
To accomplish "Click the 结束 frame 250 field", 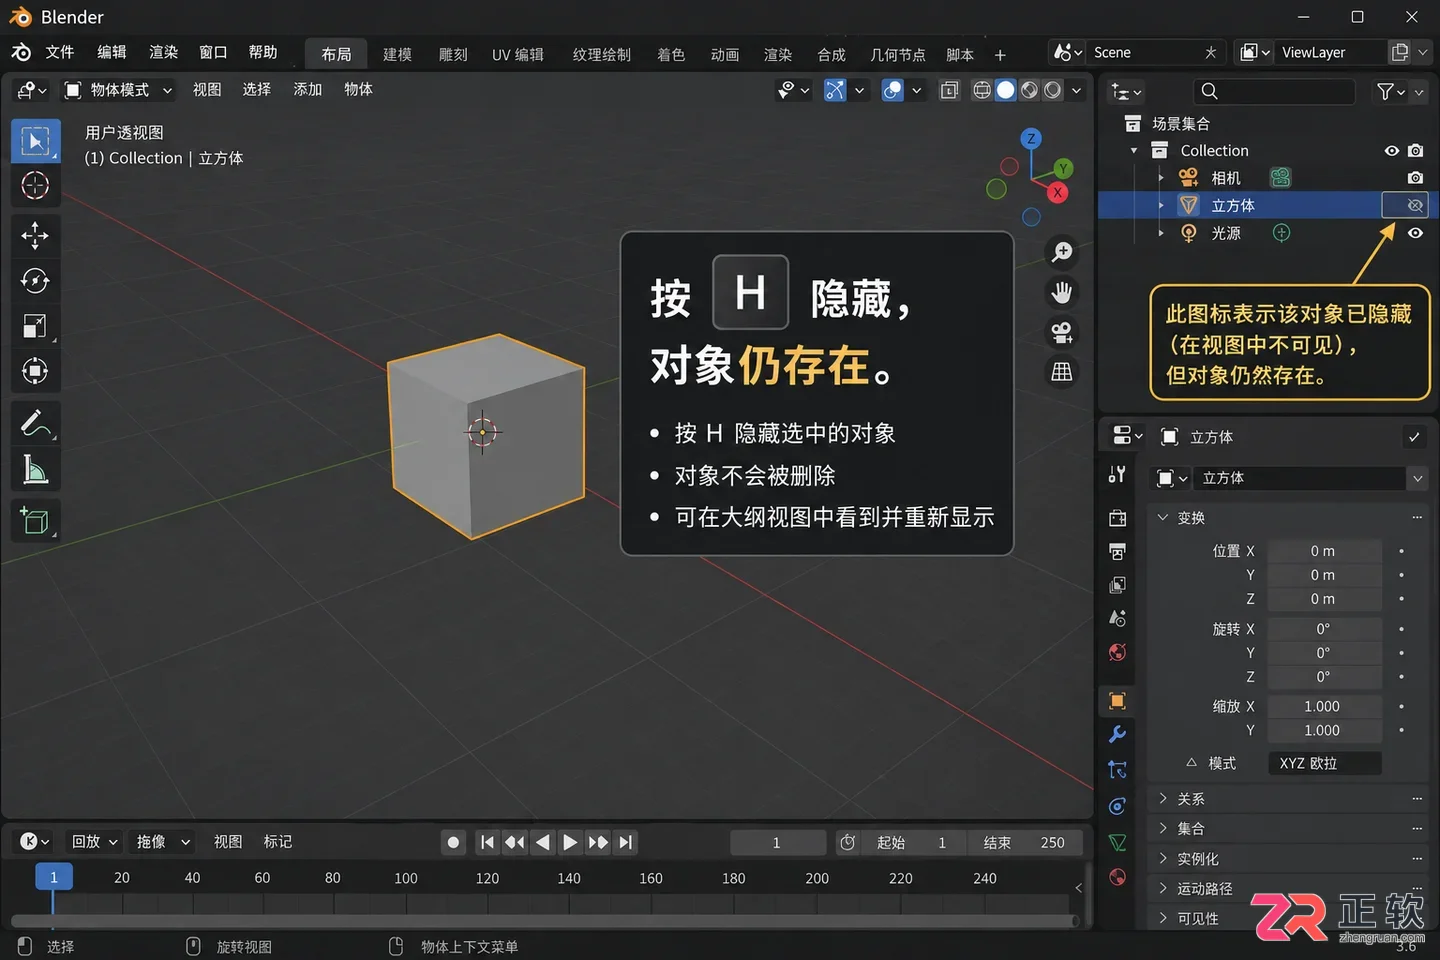I will coord(1024,843).
